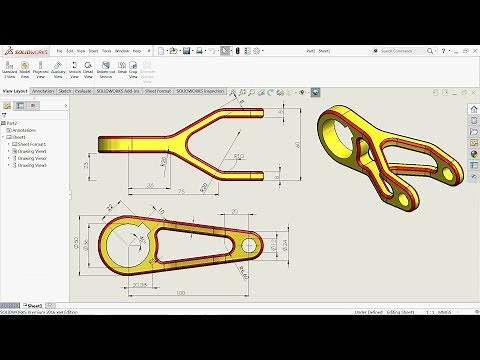The width and height of the screenshot is (480, 360).
Task: Save the drawing with the disk icon
Action: pos(187,51)
